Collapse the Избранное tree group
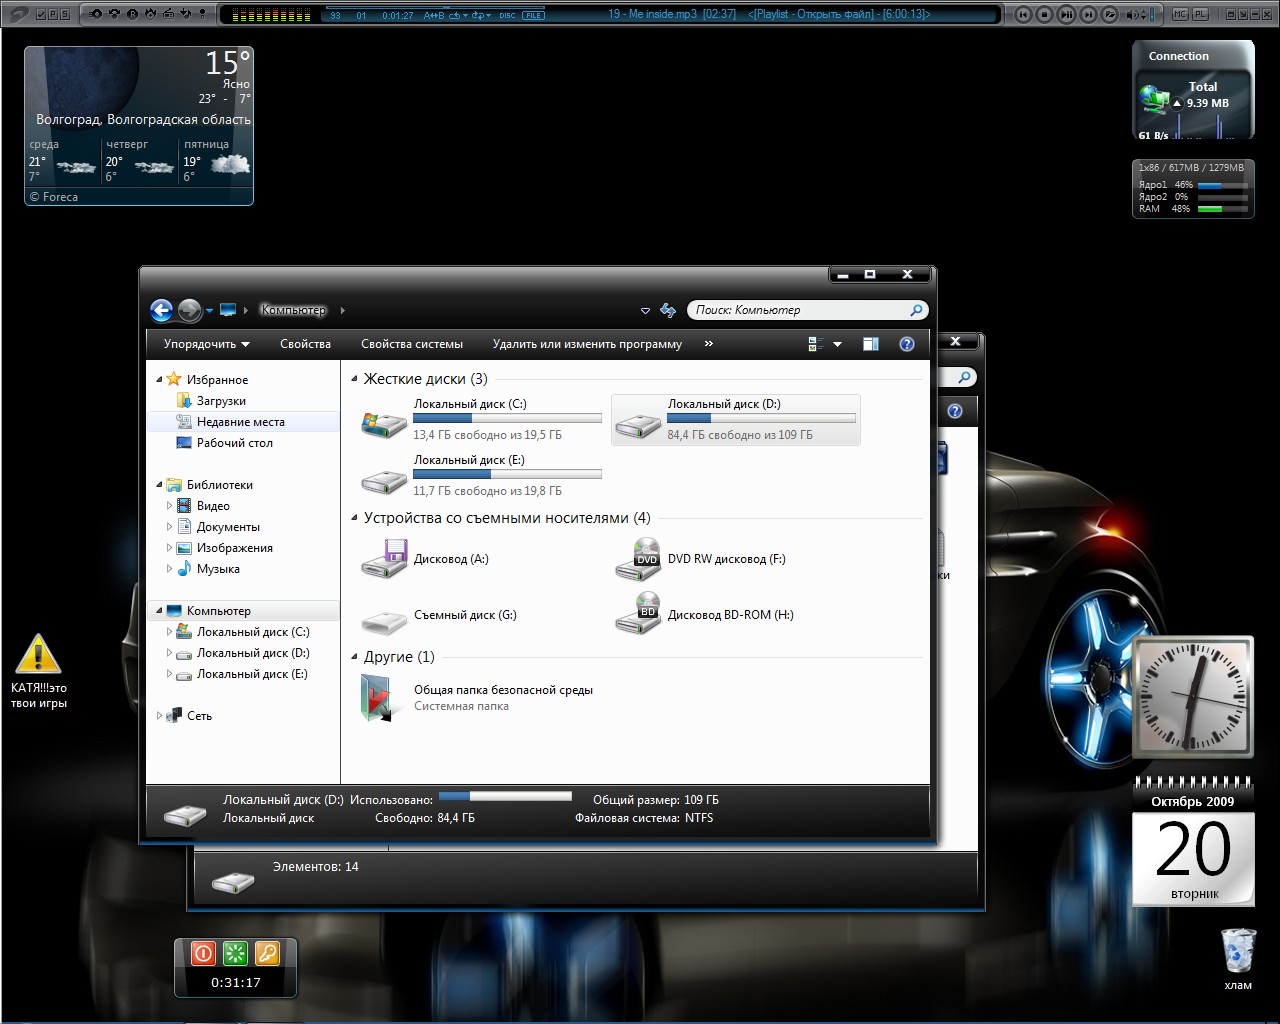This screenshot has width=1280, height=1024. pyautogui.click(x=159, y=380)
